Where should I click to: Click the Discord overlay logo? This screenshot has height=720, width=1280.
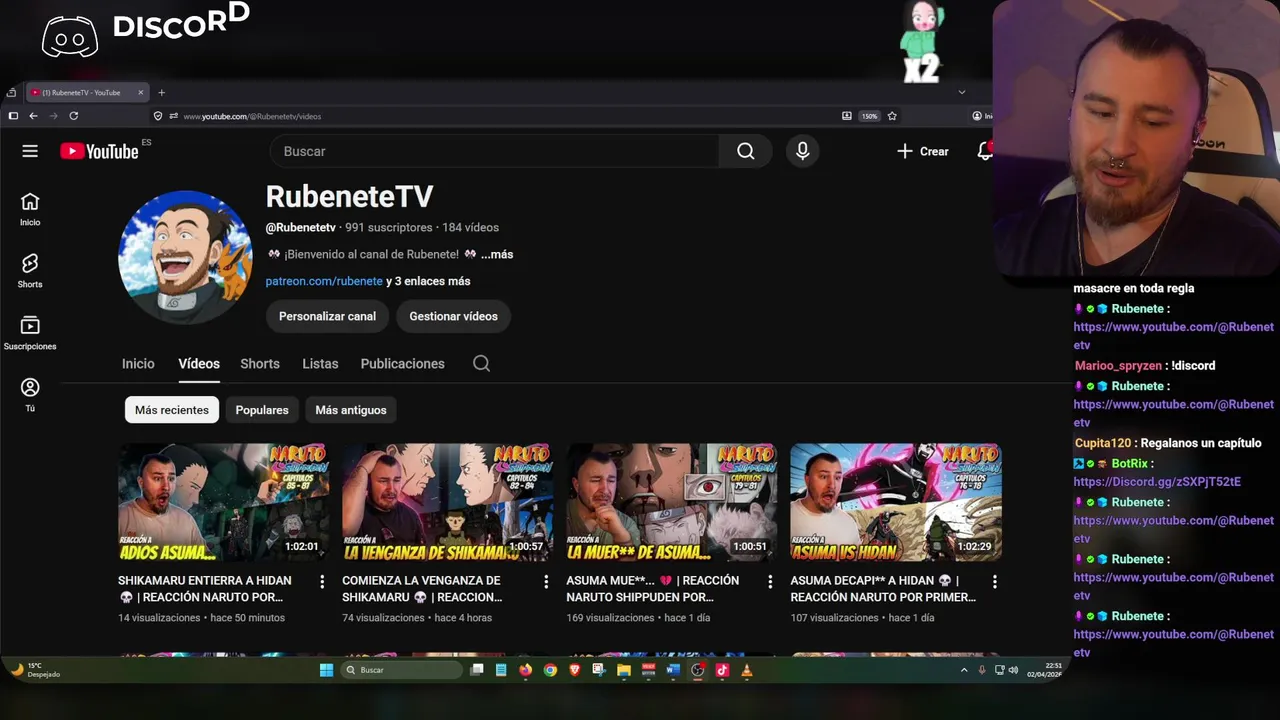coord(70,37)
